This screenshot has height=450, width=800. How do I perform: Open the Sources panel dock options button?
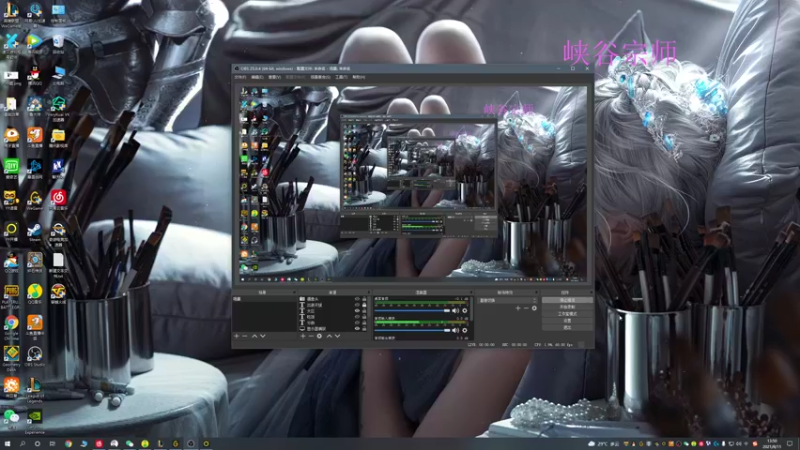click(368, 293)
